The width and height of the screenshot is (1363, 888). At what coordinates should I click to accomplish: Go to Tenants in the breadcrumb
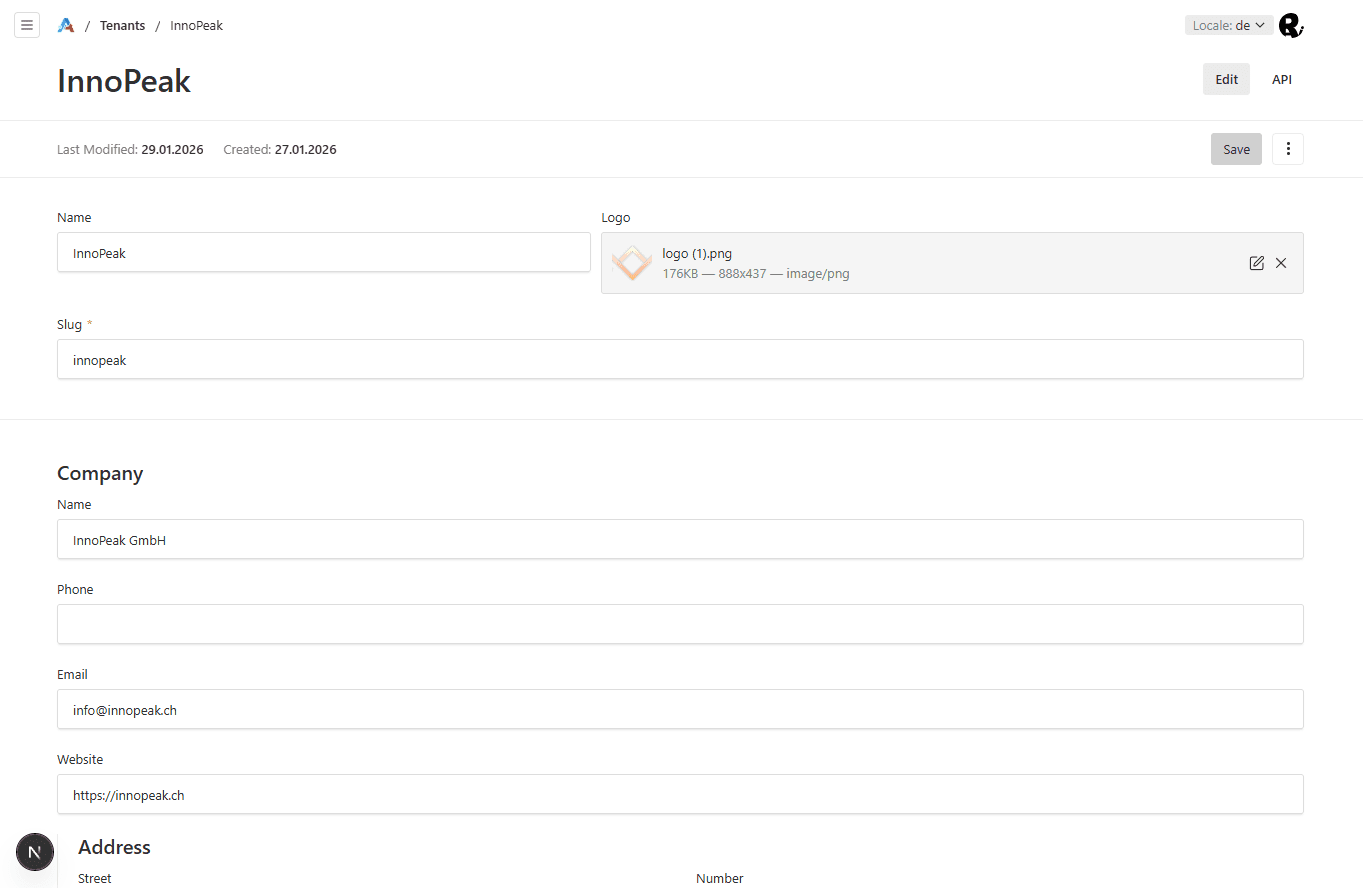click(122, 26)
